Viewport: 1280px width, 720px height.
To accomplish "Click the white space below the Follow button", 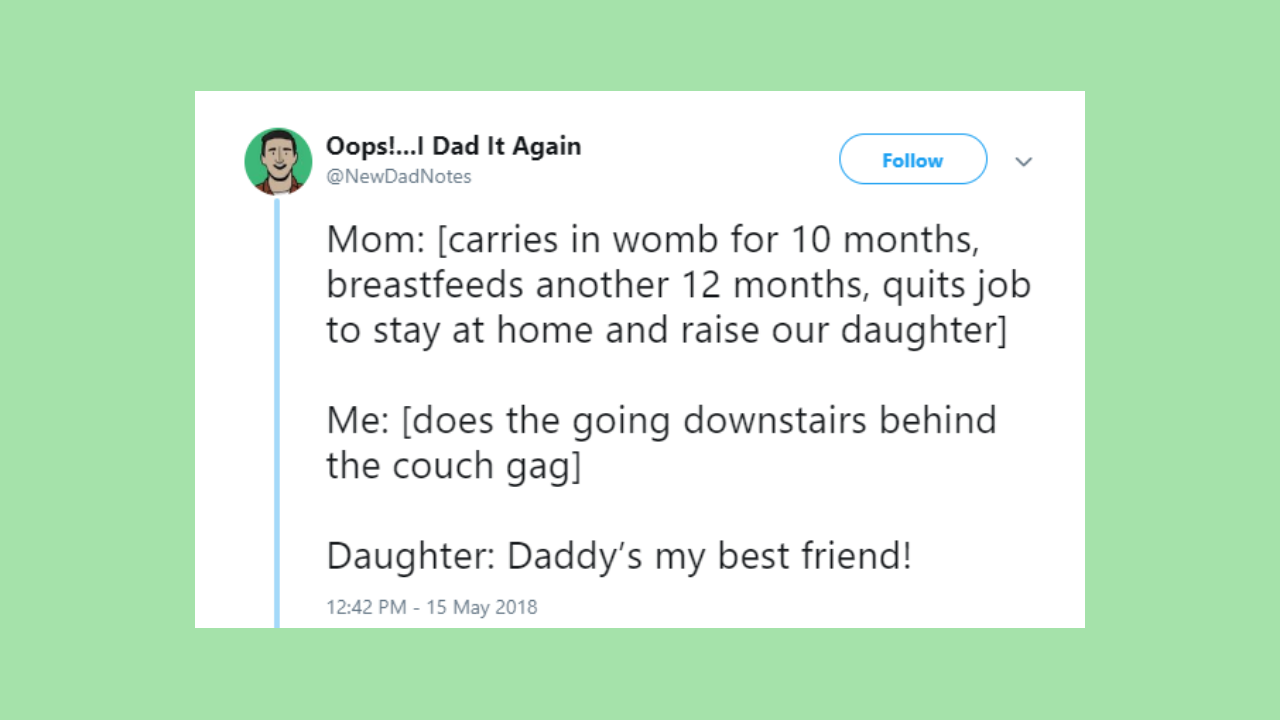I will click(x=913, y=203).
